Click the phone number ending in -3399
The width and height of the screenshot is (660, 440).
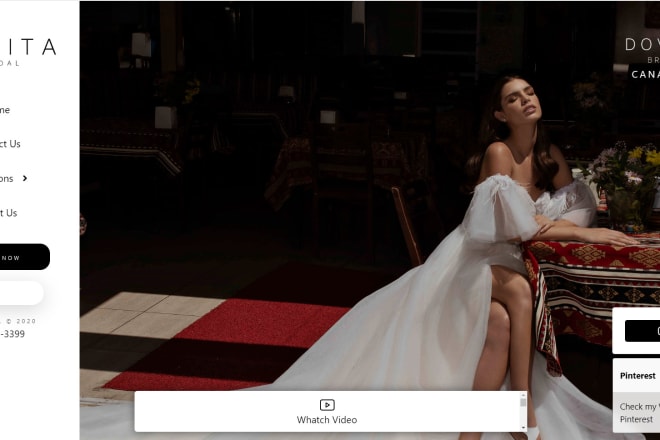12,333
